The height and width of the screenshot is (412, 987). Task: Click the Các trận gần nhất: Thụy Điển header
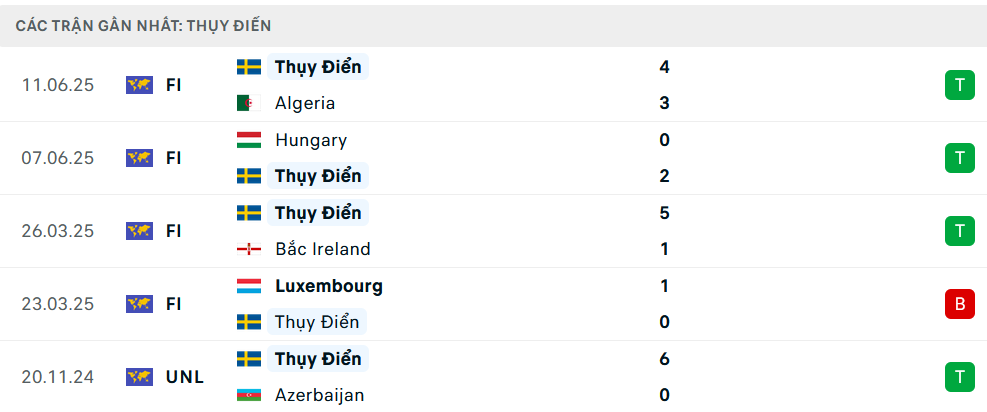pos(143,26)
